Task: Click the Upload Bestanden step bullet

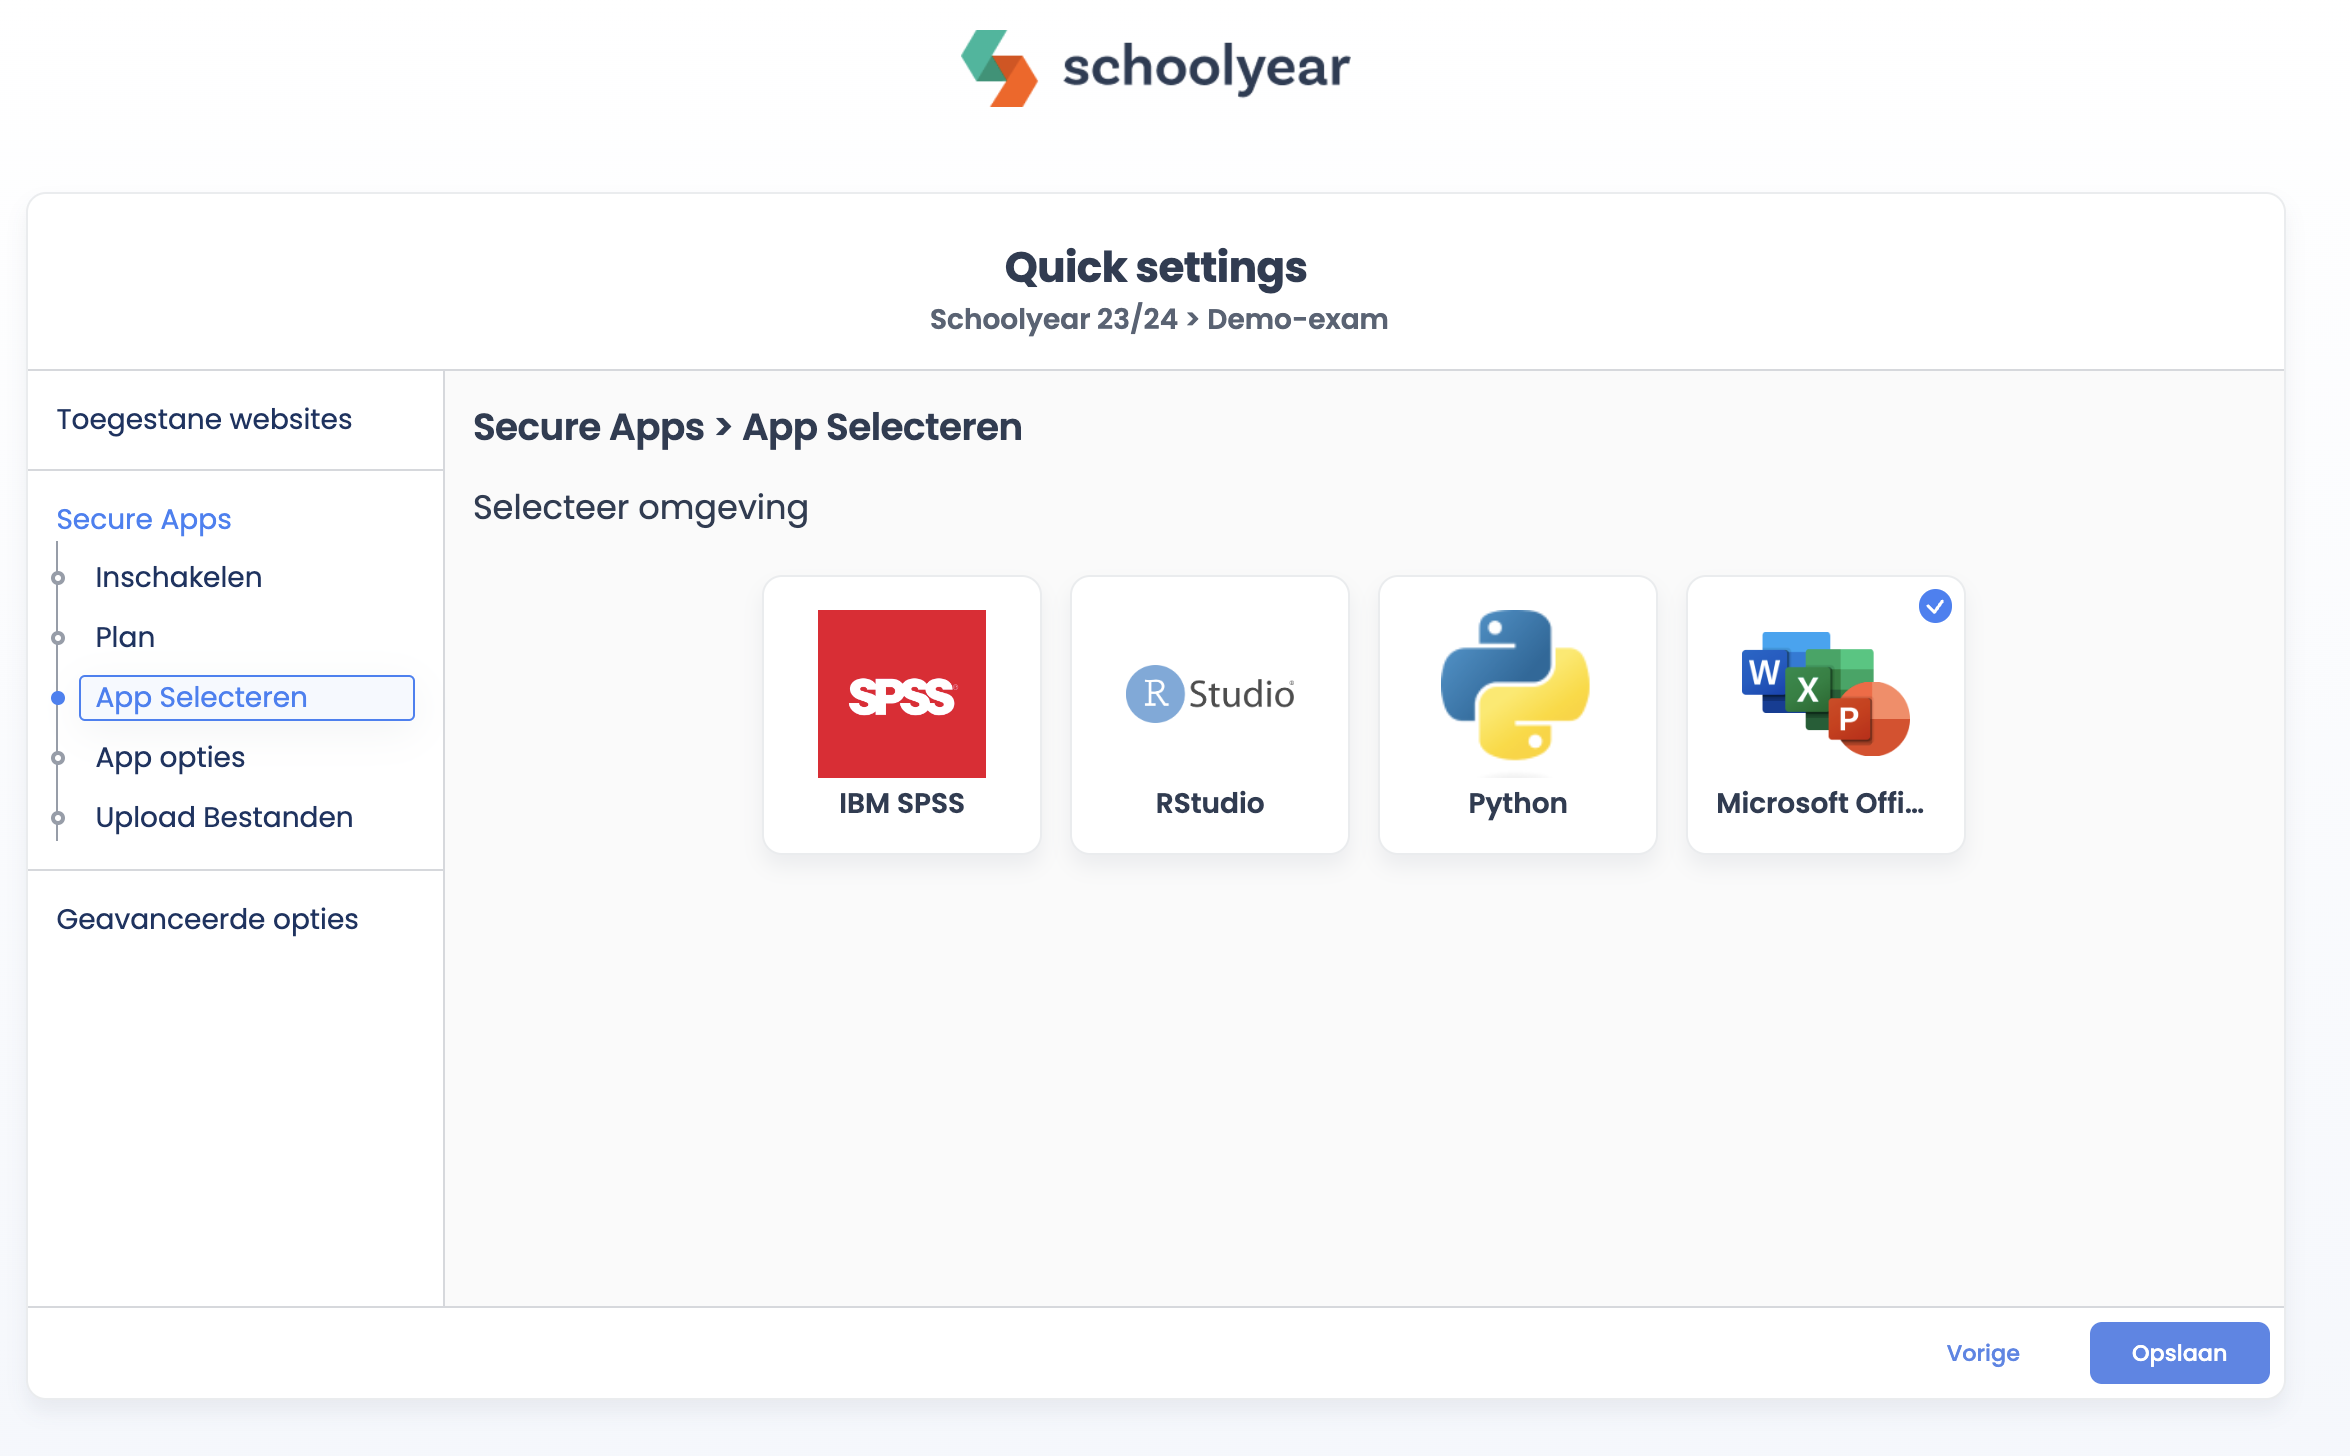Action: [x=58, y=818]
